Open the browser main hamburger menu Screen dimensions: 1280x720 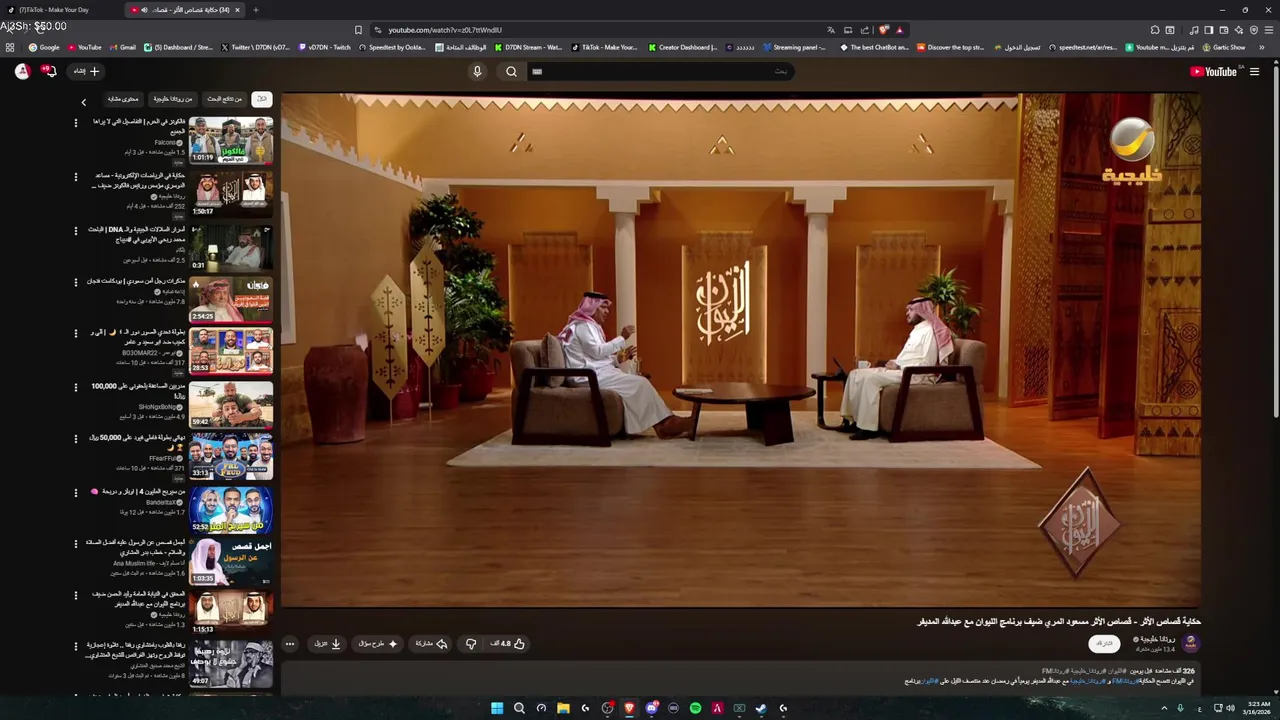(x=1267, y=30)
